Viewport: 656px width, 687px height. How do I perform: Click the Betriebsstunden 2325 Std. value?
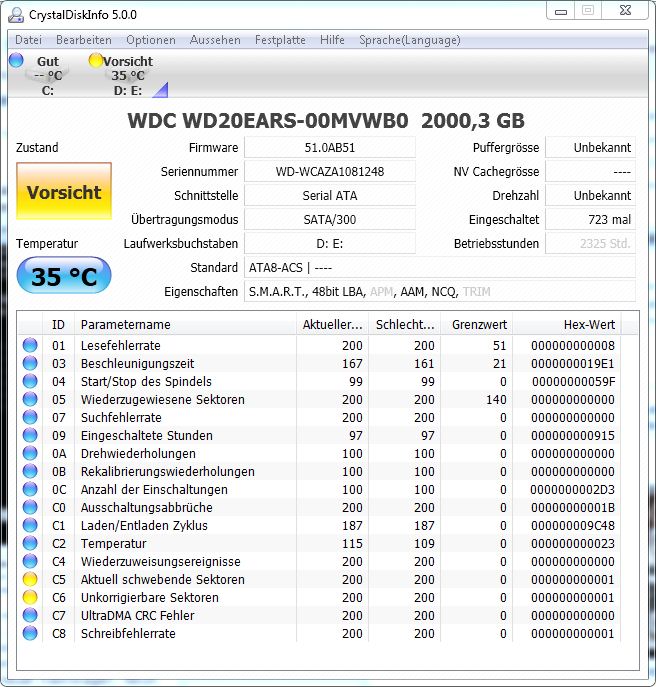(x=590, y=244)
